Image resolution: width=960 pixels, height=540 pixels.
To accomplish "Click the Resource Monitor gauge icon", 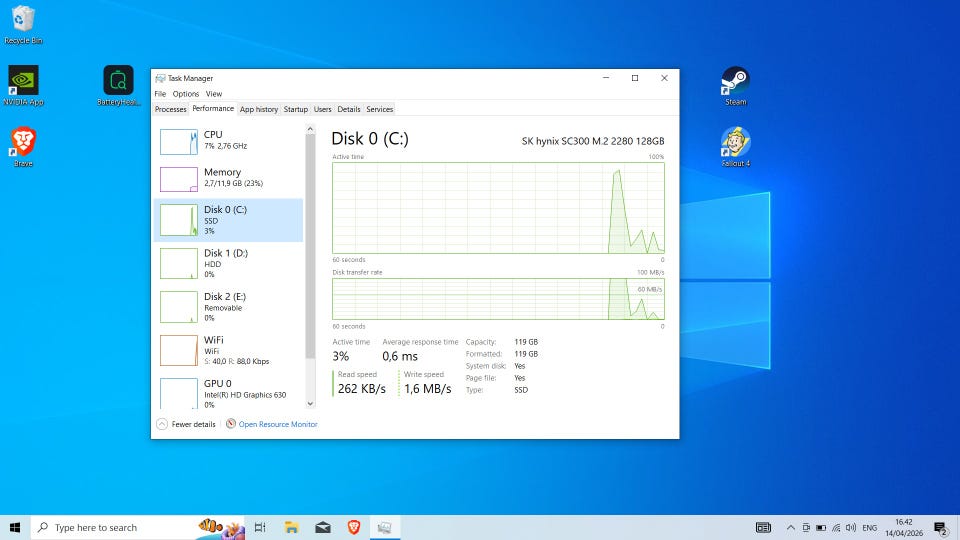I will coord(231,423).
